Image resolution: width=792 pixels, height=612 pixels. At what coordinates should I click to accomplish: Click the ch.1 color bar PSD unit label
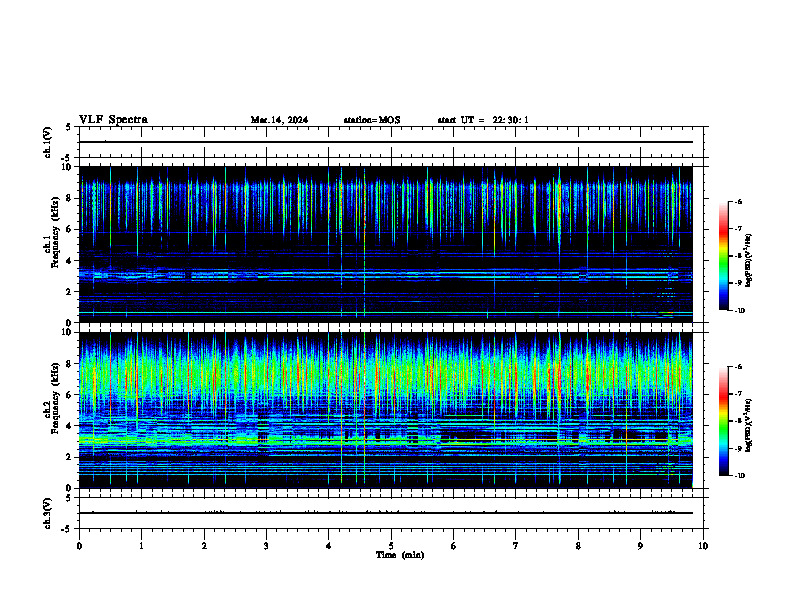tap(749, 261)
